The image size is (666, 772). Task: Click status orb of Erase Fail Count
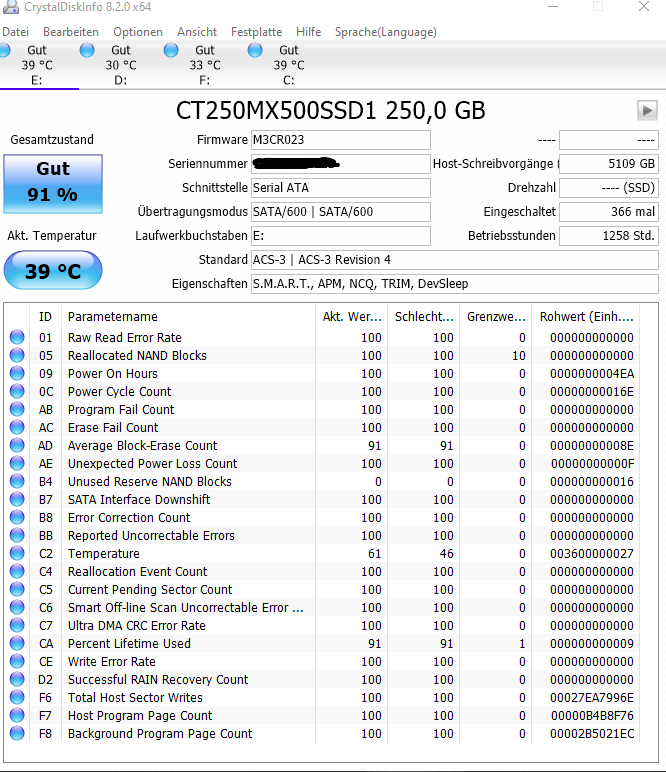pos(17,427)
